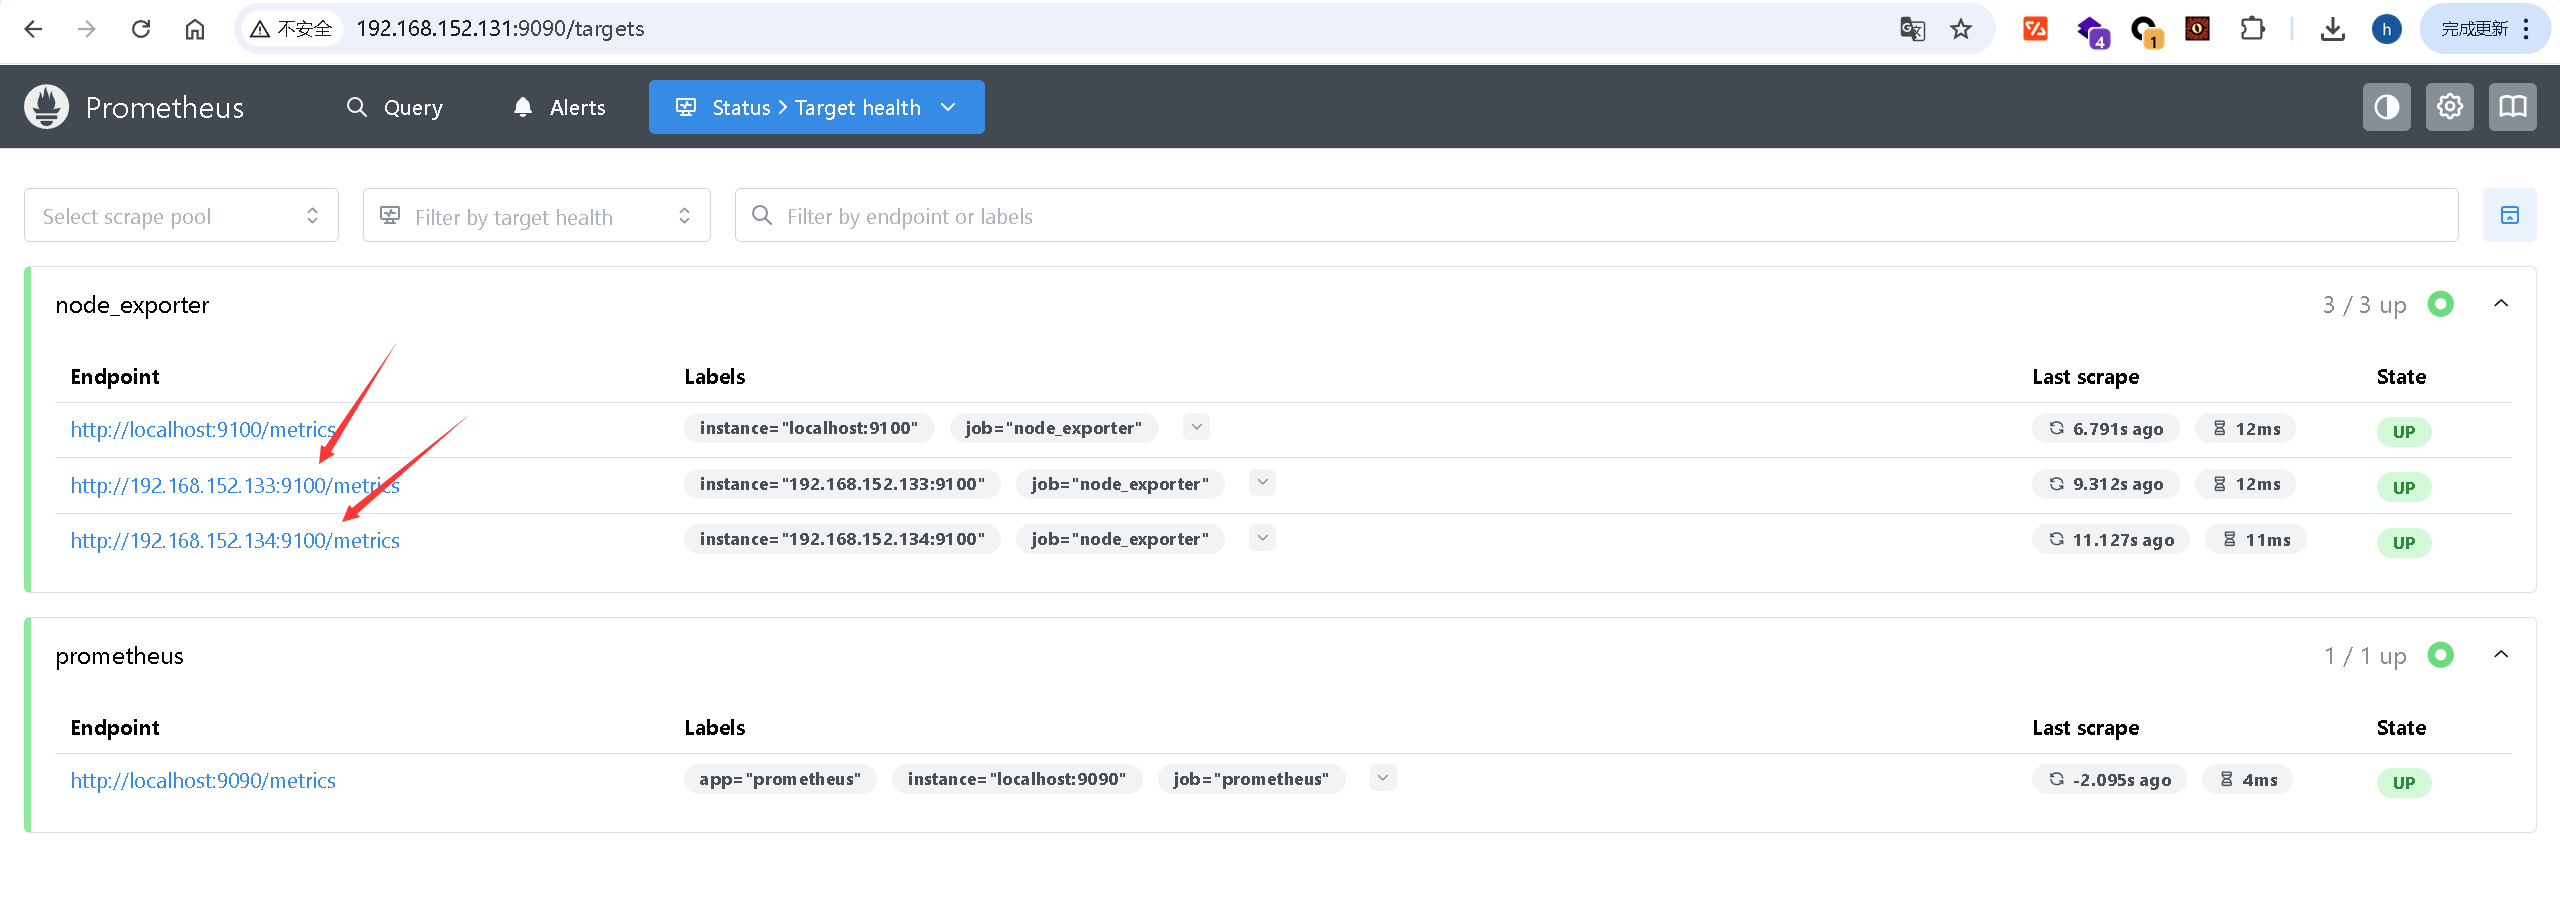Click the job="prometheus" label badge
Viewport: 2560px width, 913px height.
click(x=1251, y=779)
